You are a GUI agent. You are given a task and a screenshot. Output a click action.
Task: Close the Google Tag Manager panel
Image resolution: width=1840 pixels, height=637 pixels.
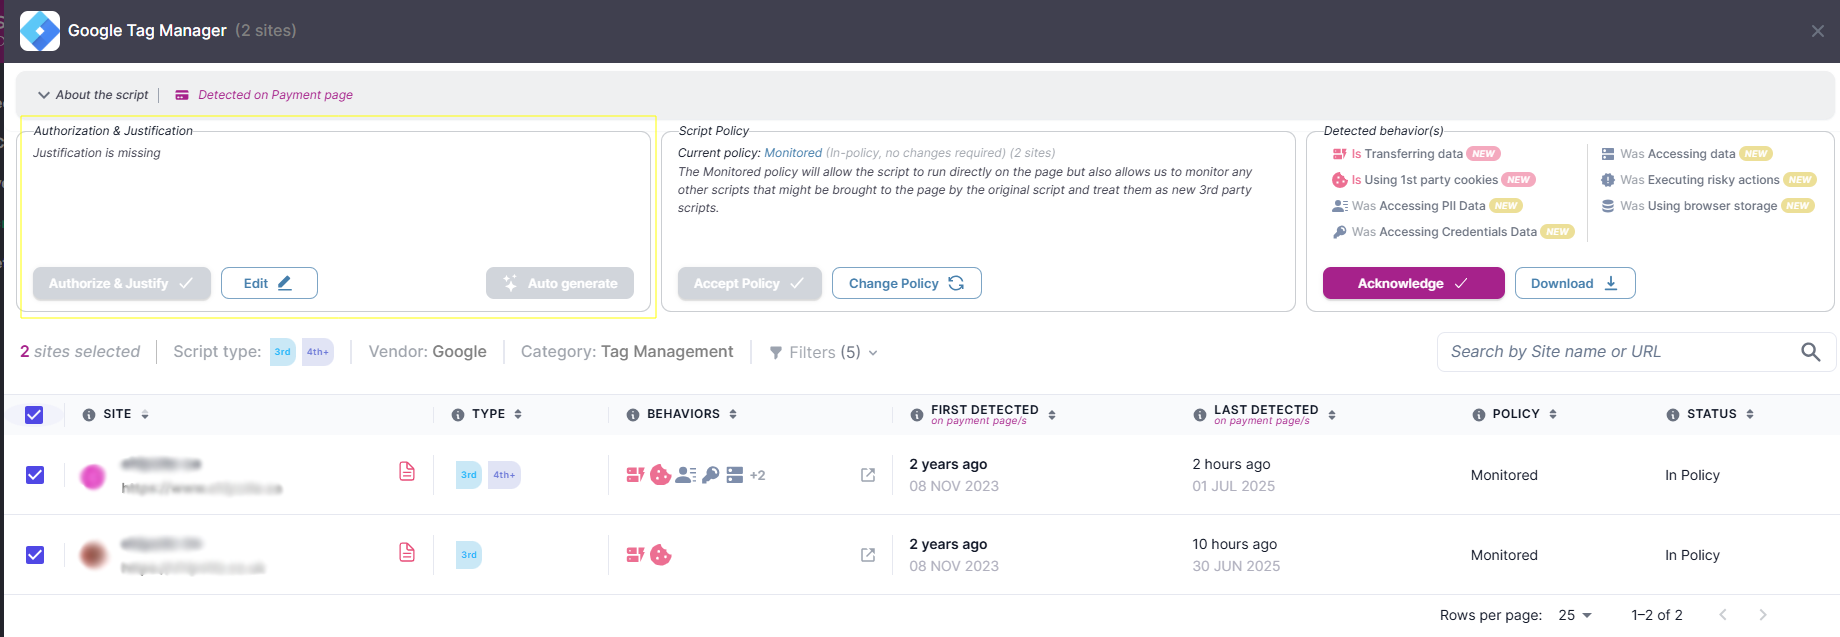click(x=1817, y=31)
